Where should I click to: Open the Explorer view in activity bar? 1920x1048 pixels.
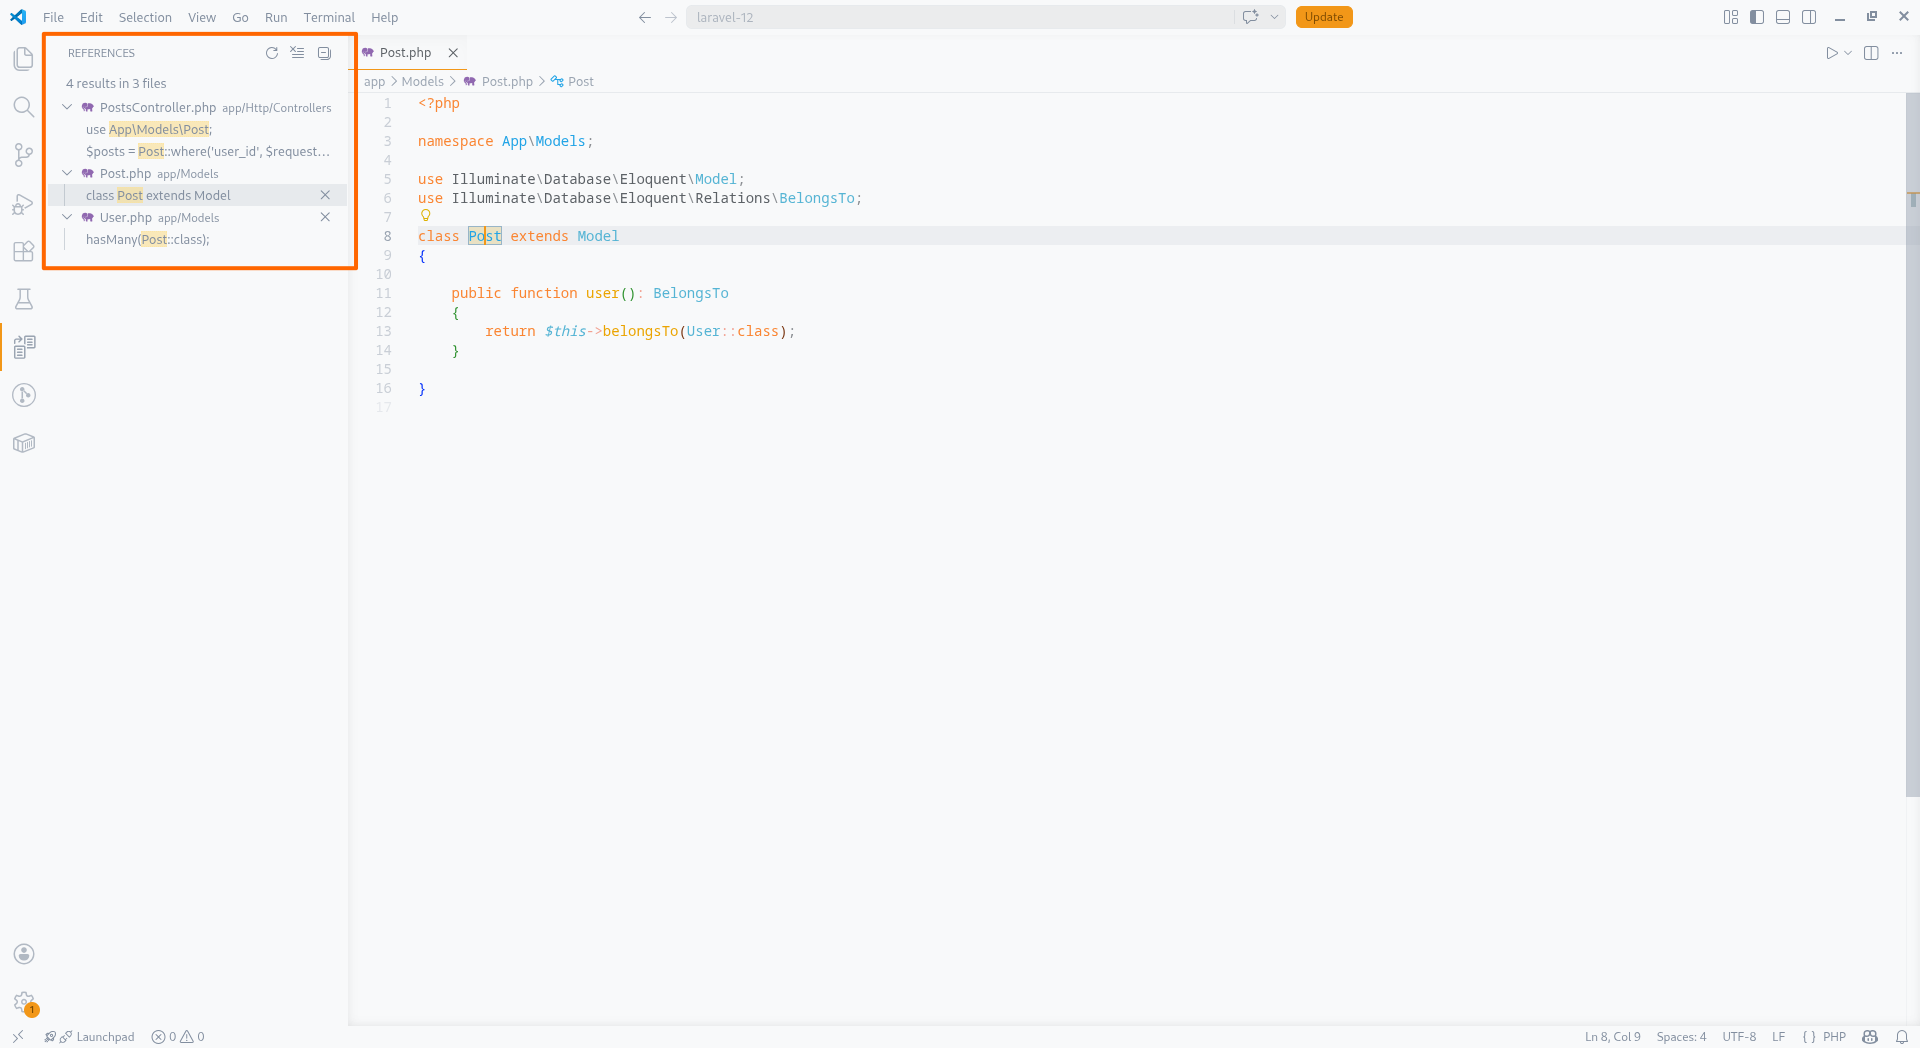pyautogui.click(x=24, y=59)
